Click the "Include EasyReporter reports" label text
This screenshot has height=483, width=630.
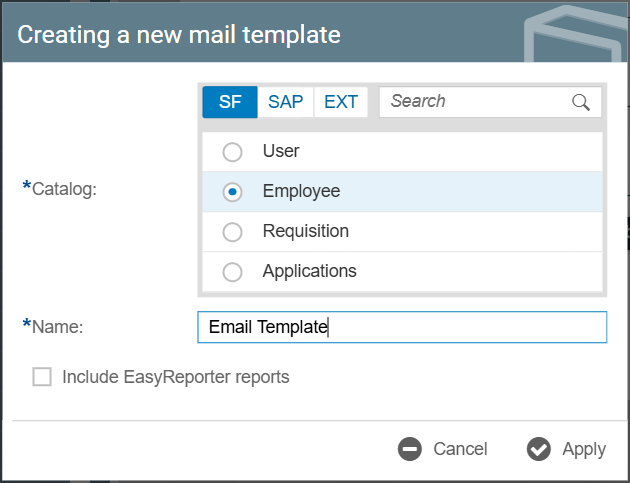click(x=175, y=377)
